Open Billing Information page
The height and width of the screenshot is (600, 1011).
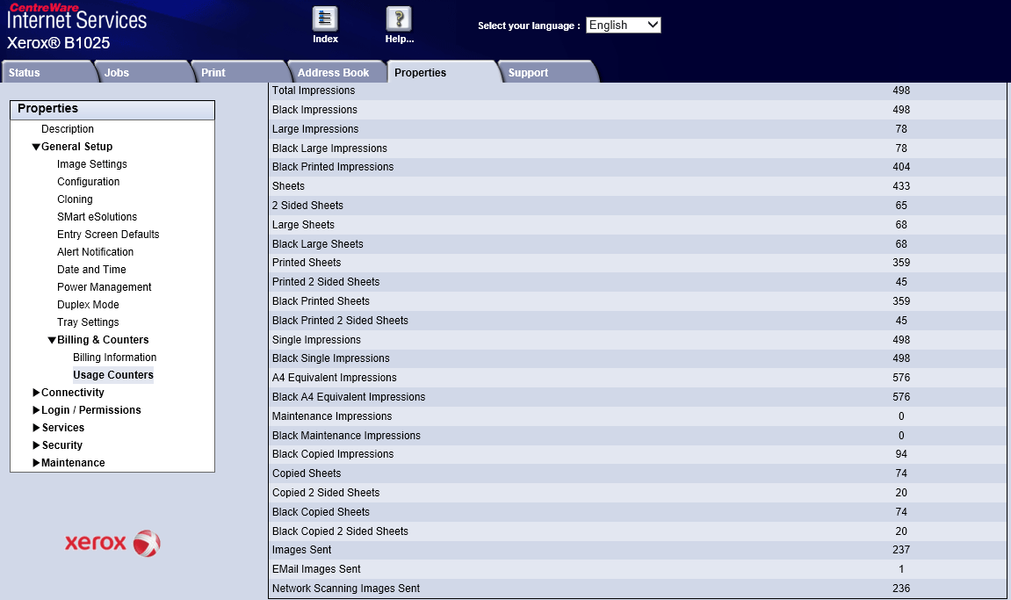(115, 357)
